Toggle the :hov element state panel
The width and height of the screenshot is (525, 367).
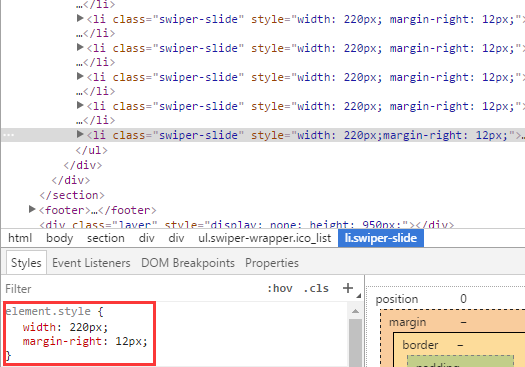tap(280, 288)
